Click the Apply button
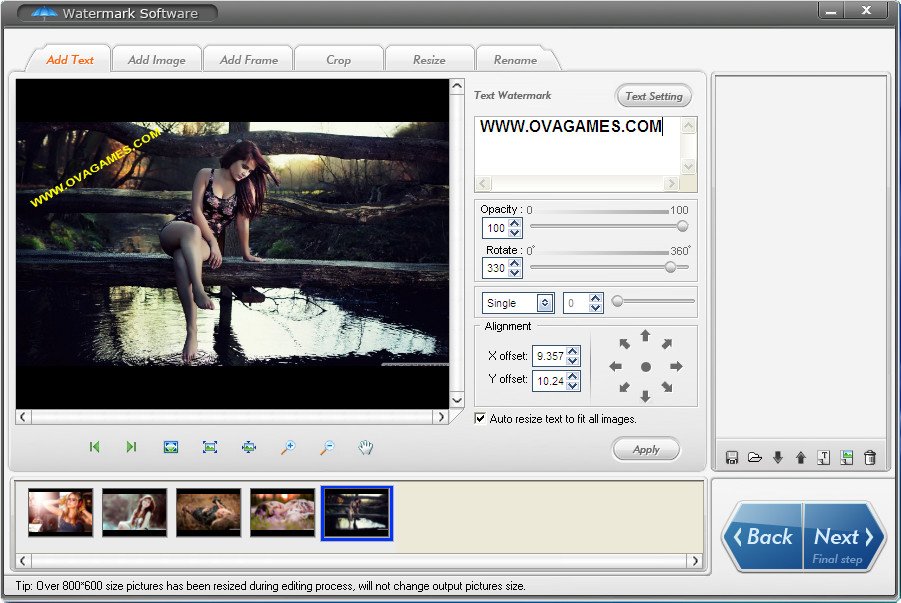 point(646,450)
